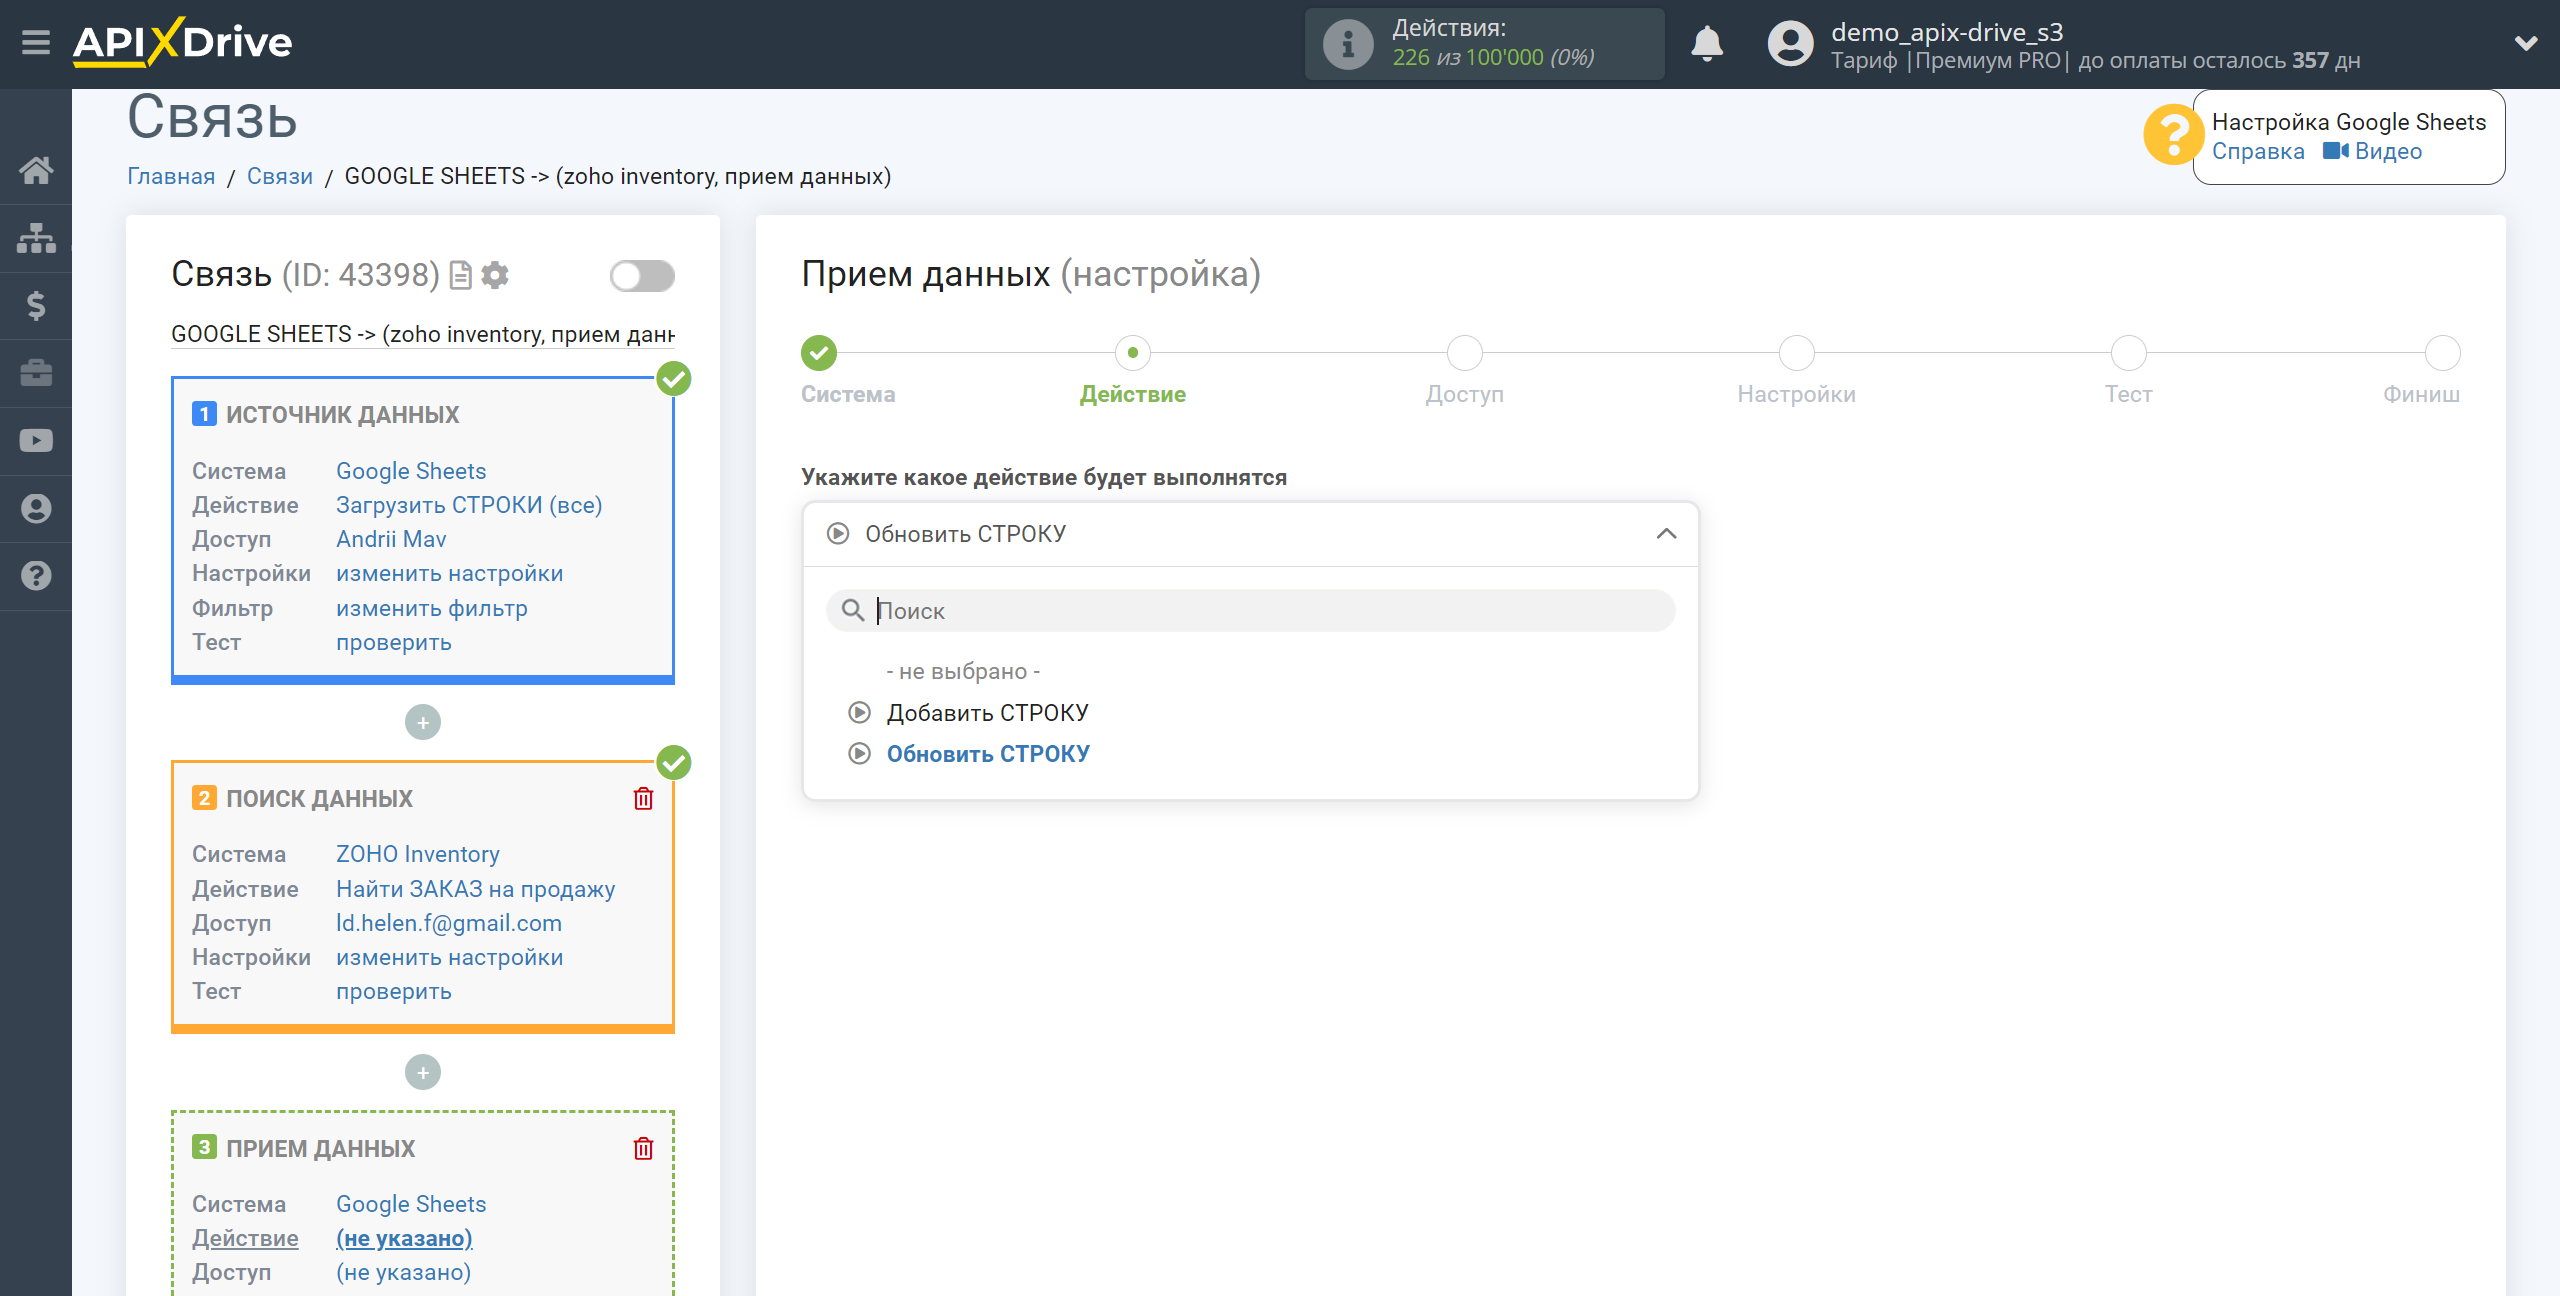Toggle the connection on/off switch
The image size is (2560, 1296).
coord(642,276)
